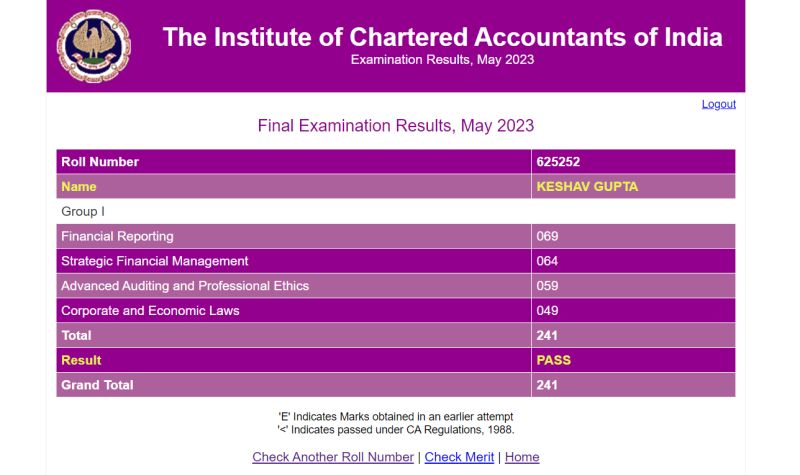Click the Advanced Auditing marks 059
The width and height of the screenshot is (800, 475).
[x=633, y=286]
